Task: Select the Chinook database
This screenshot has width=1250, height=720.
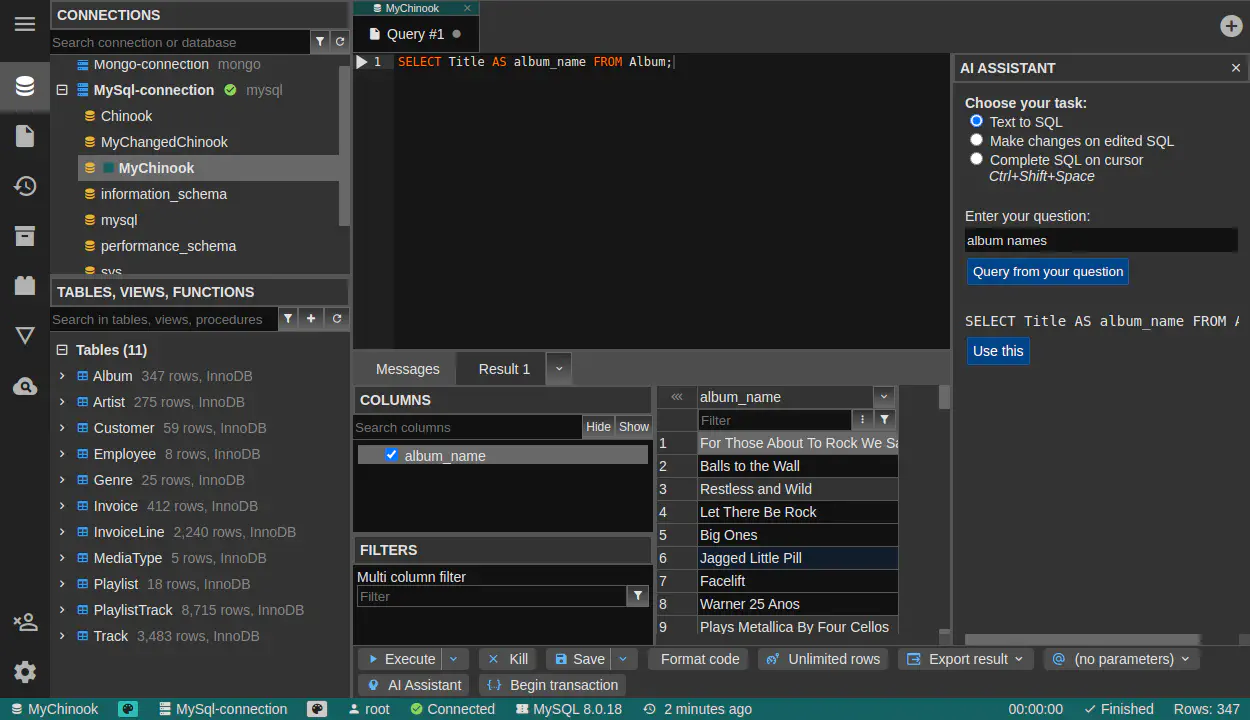Action: (x=126, y=116)
